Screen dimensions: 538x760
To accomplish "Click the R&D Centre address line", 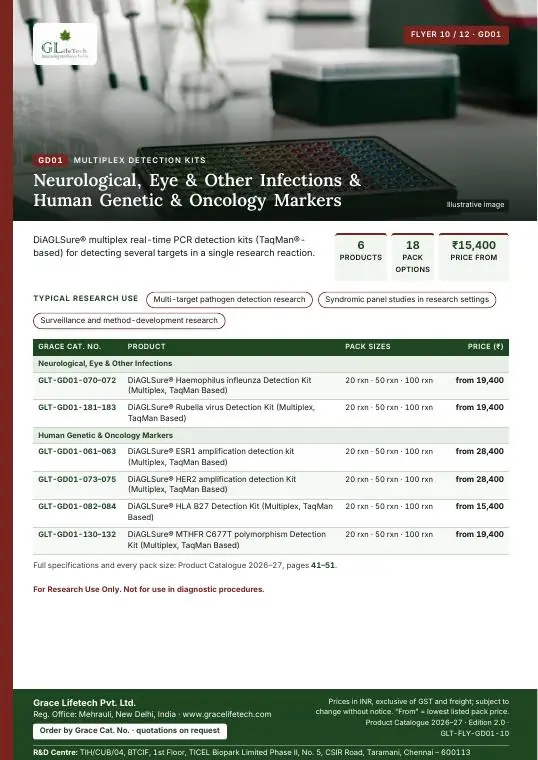I will click(x=252, y=752).
